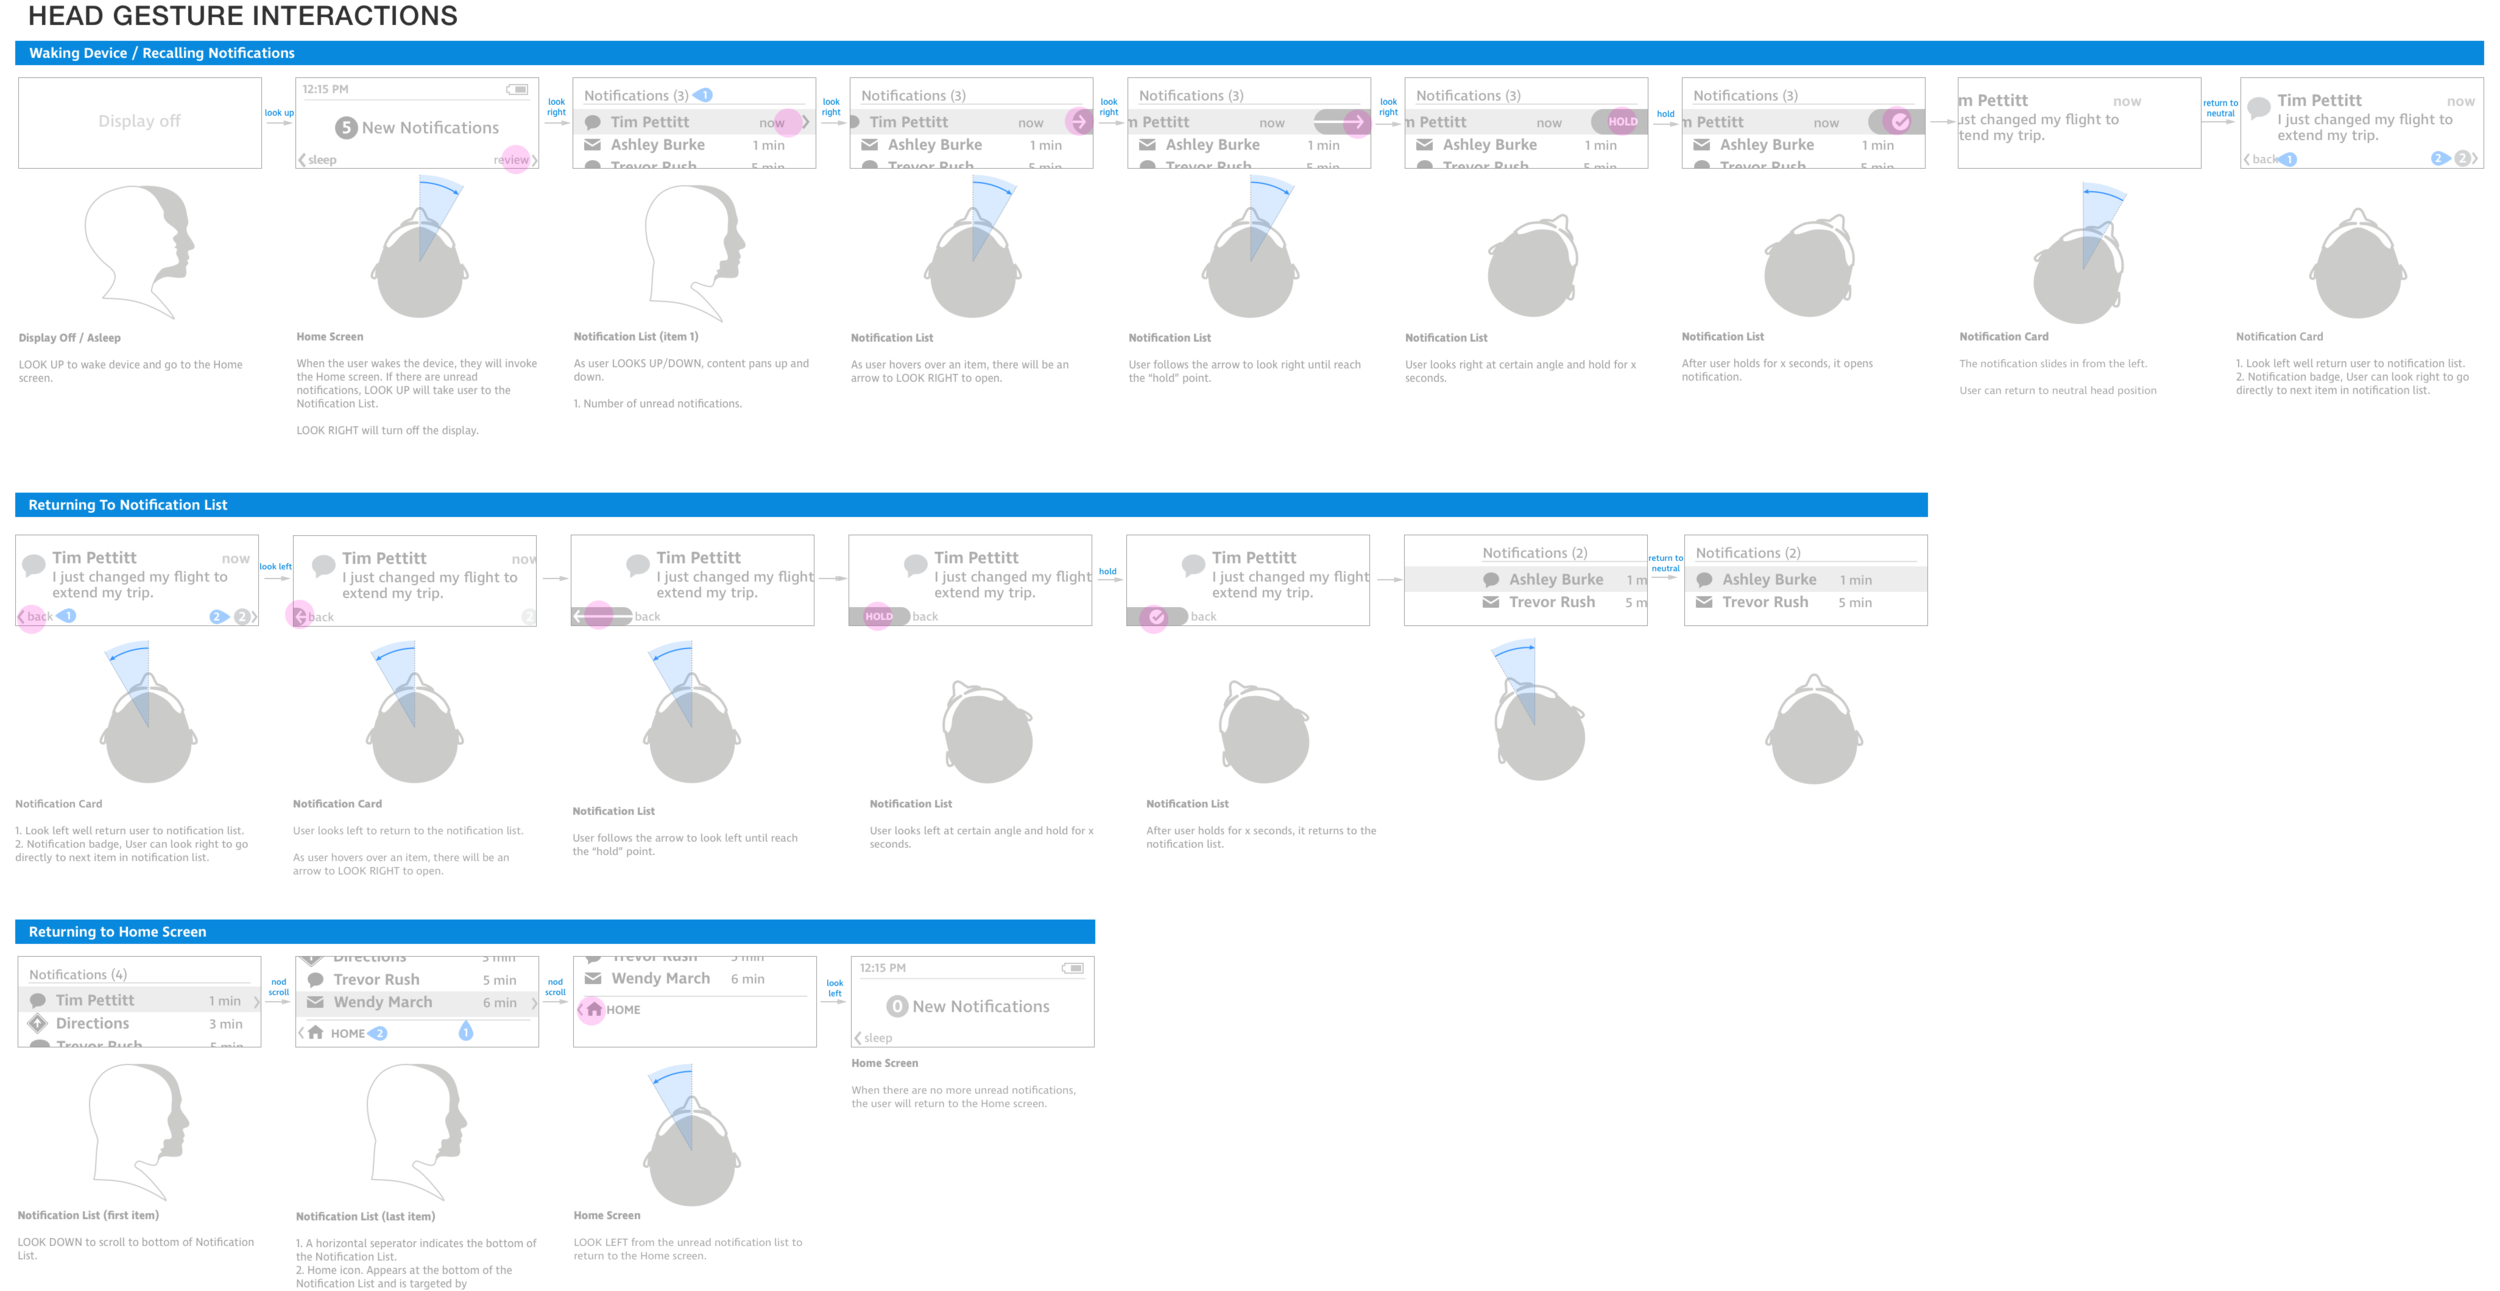Click sleep on the 5 New Notifications screen
The image size is (2500, 1291).
pos(322,160)
